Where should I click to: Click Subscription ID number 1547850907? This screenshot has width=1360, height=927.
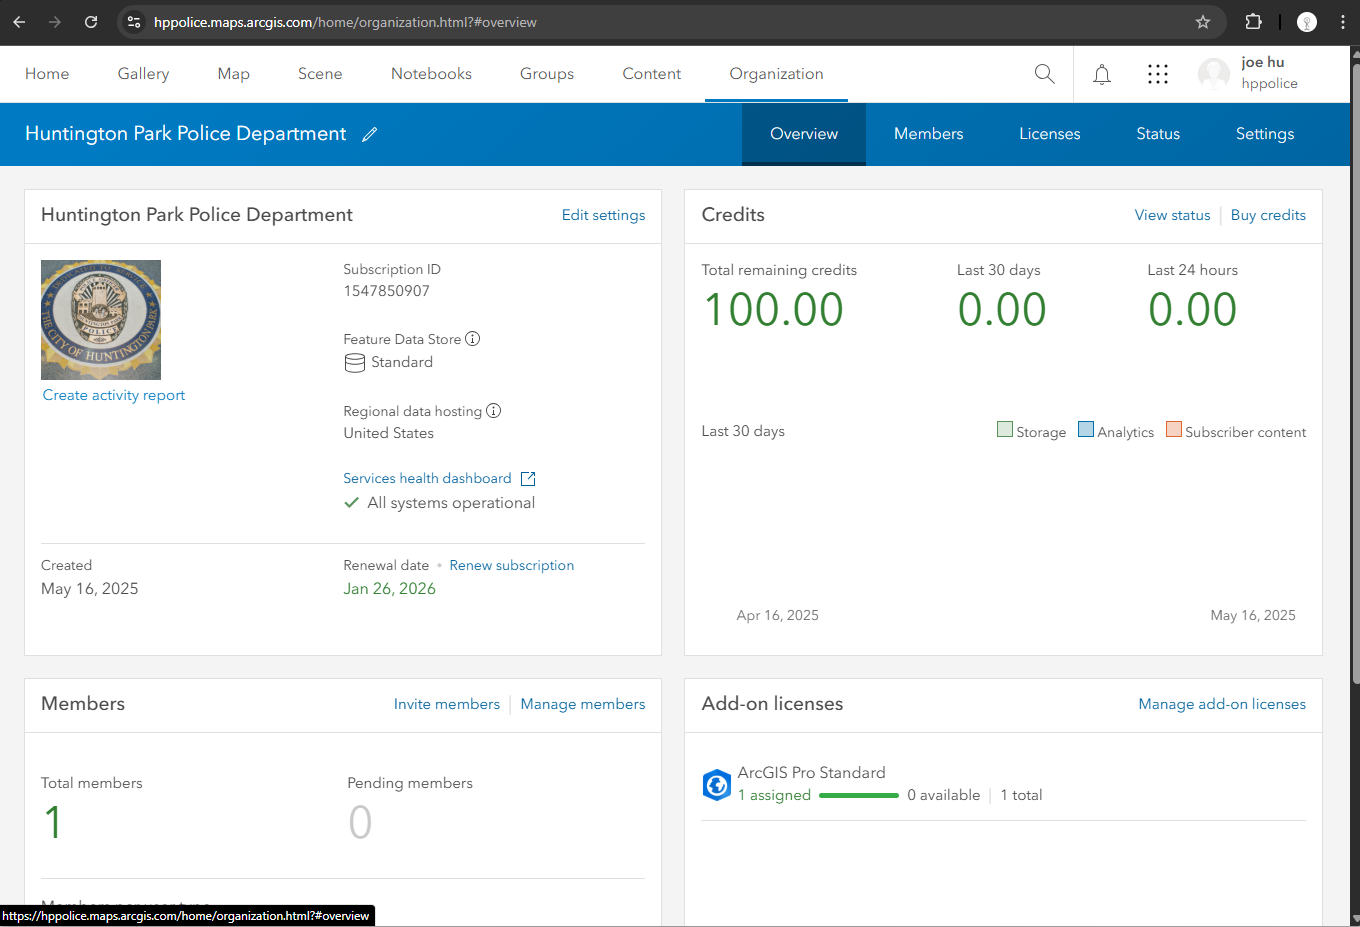[x=386, y=291]
